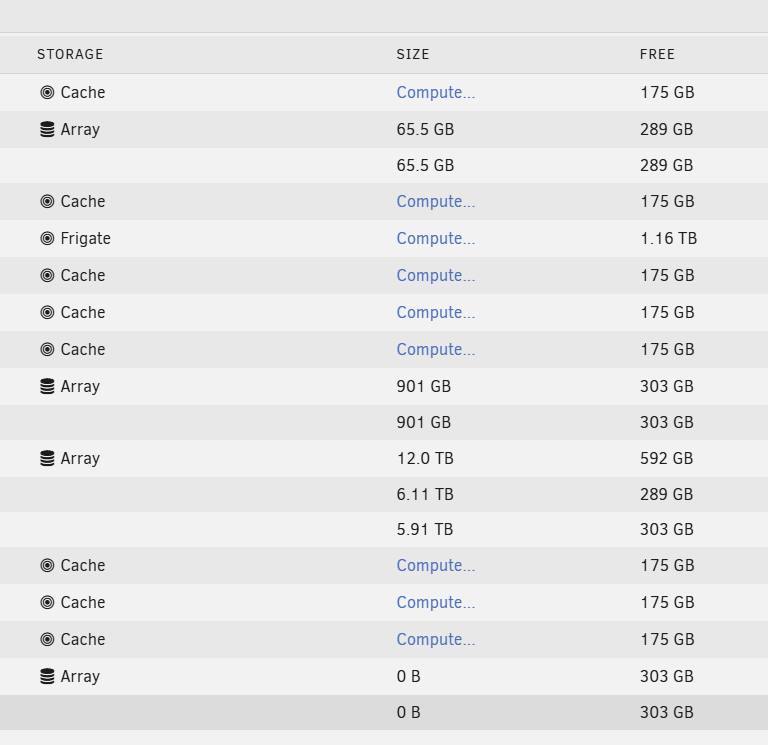Select the 592 GB free value
This screenshot has width=768, height=745.
coord(667,458)
